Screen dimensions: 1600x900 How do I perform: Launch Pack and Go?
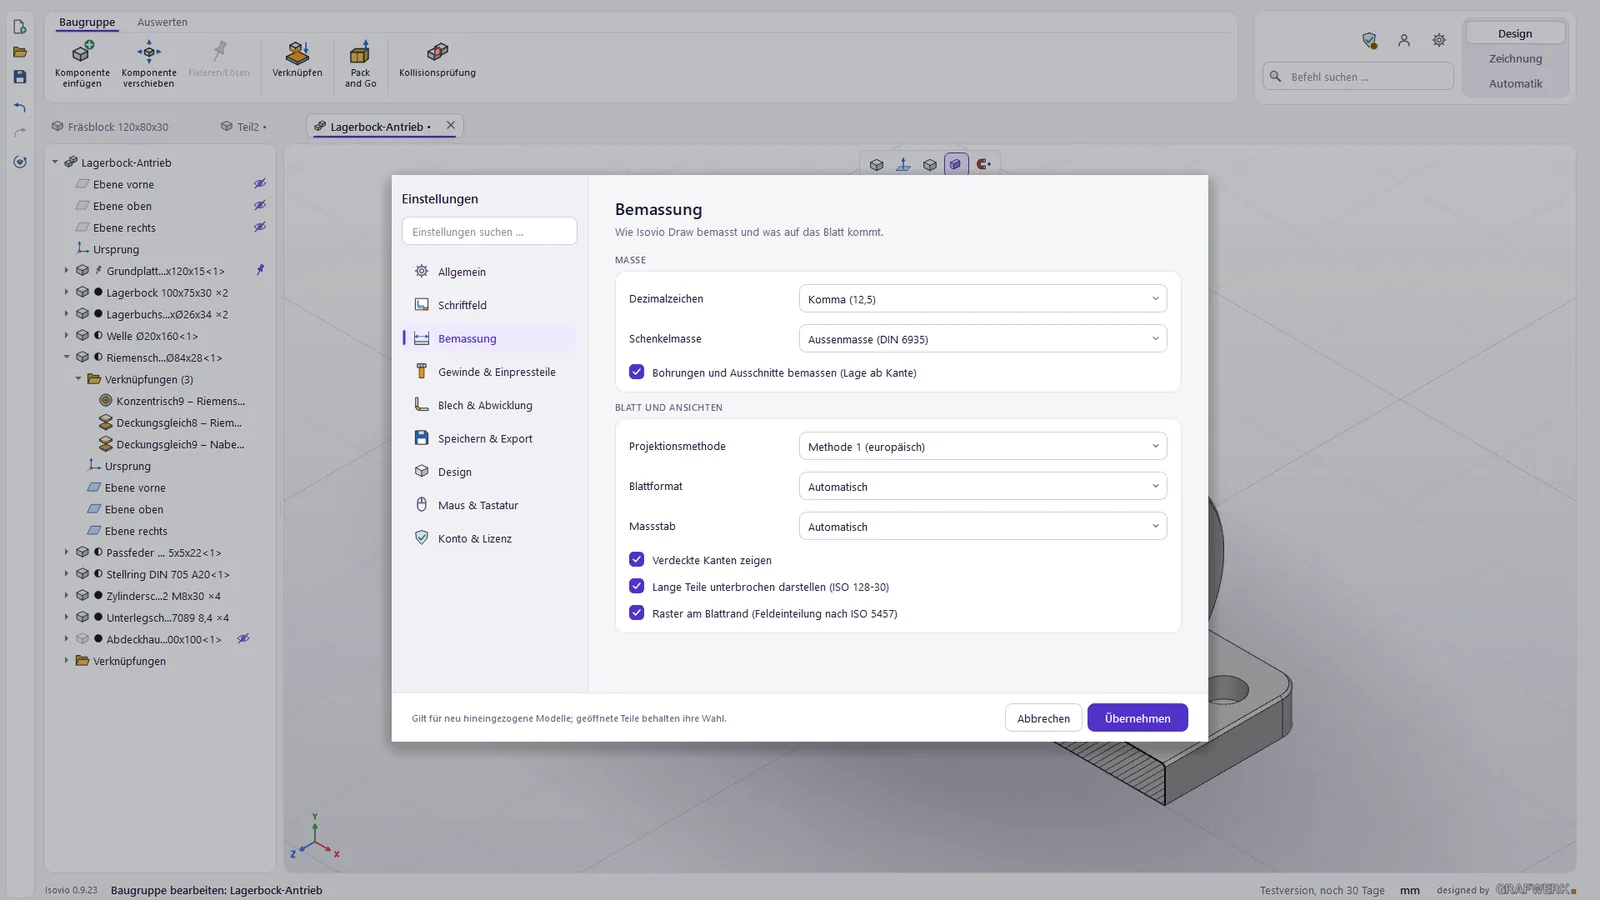click(360, 64)
